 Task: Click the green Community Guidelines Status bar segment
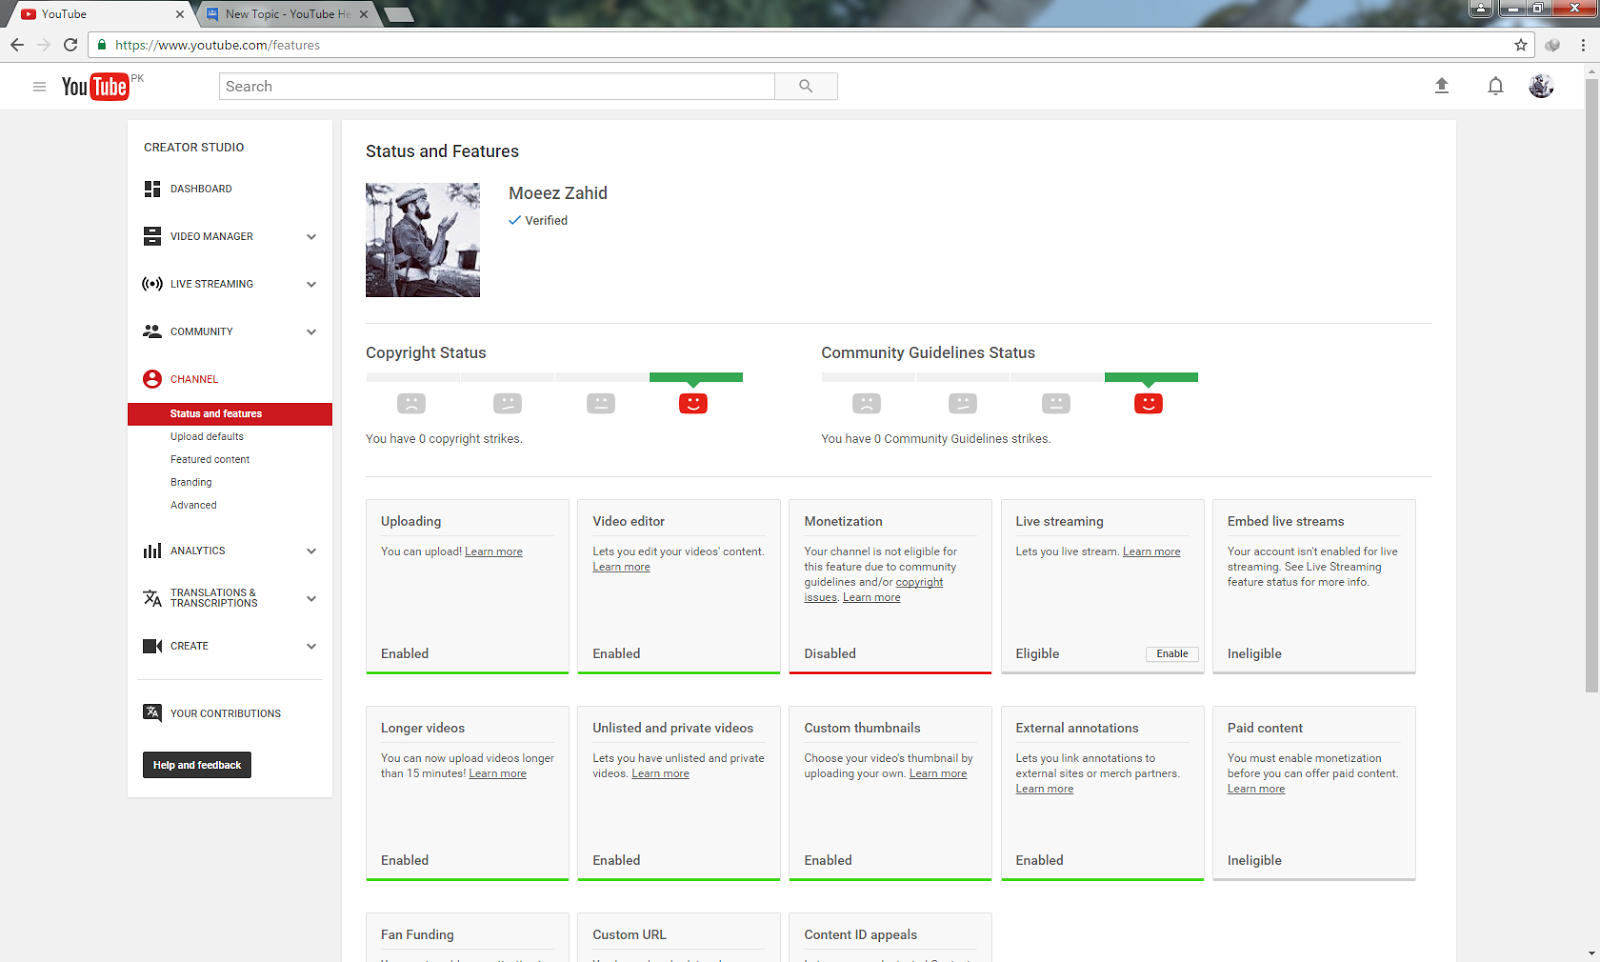(1151, 377)
